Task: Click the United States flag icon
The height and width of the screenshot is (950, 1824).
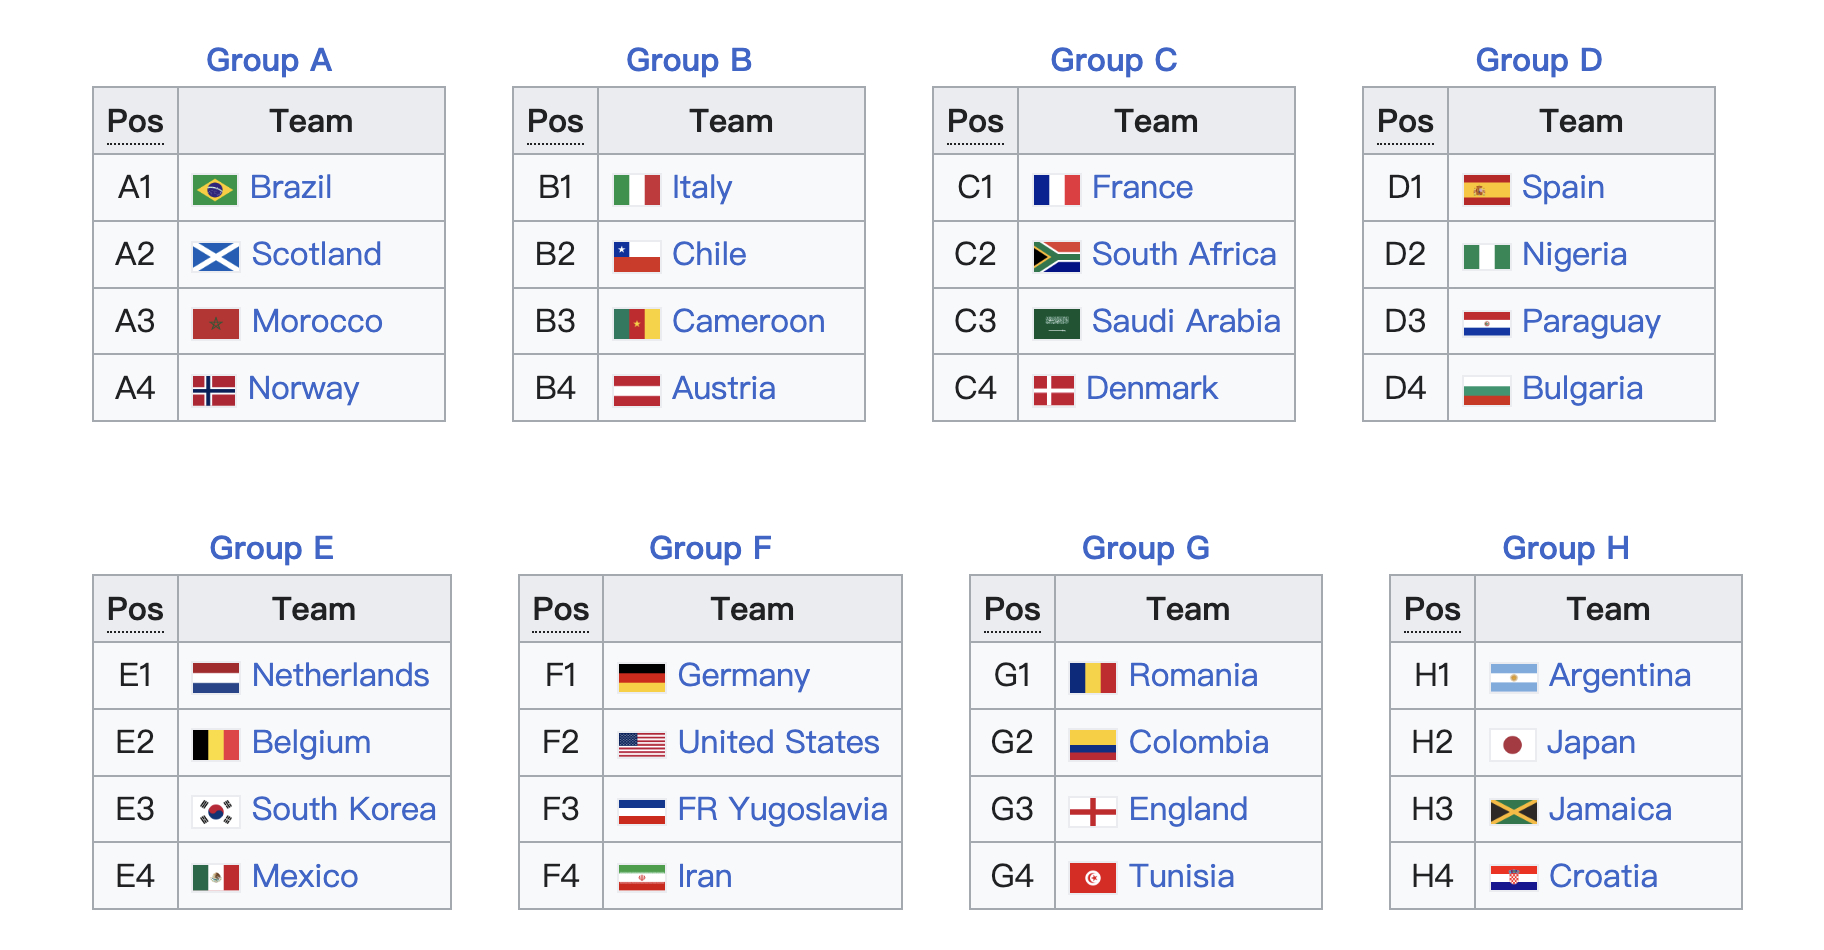Action: (x=641, y=744)
